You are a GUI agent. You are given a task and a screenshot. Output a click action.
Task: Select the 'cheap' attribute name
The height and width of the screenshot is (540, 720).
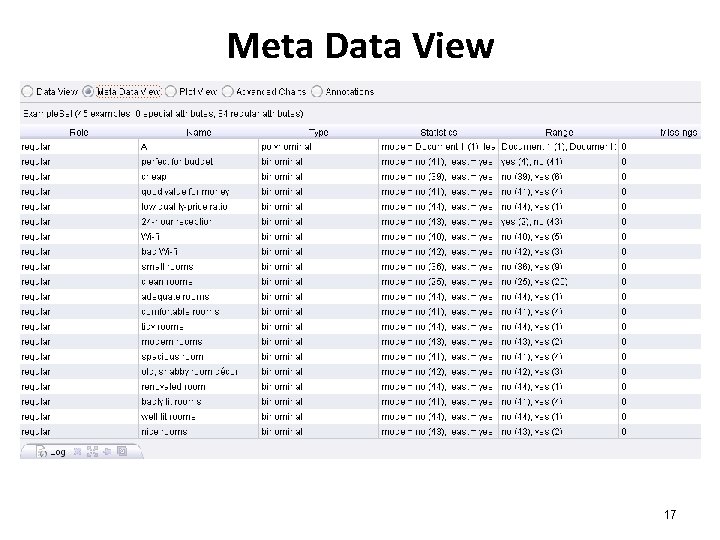tap(154, 177)
